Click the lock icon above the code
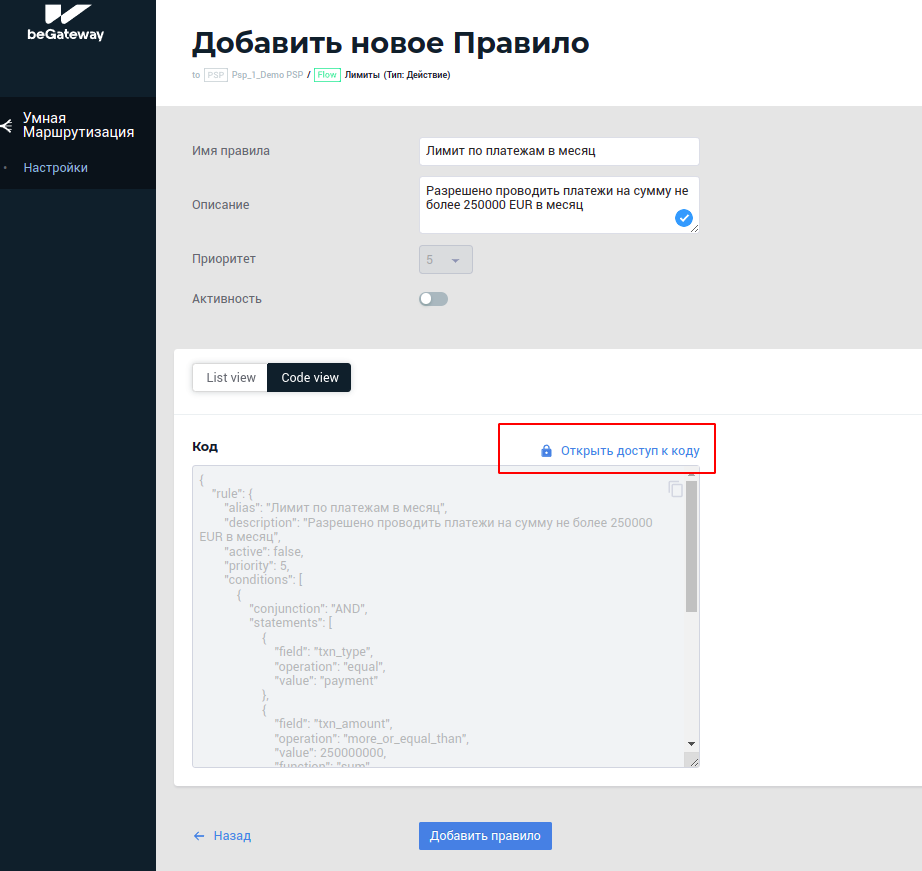The height and width of the screenshot is (871, 922). (x=546, y=451)
